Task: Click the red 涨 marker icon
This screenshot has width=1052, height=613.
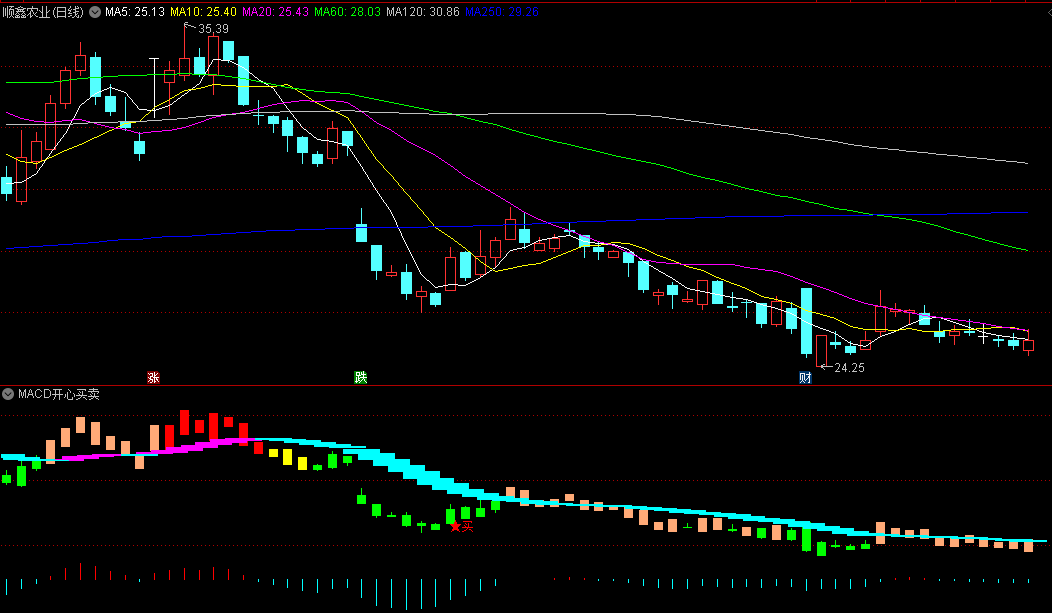Action: coord(153,378)
